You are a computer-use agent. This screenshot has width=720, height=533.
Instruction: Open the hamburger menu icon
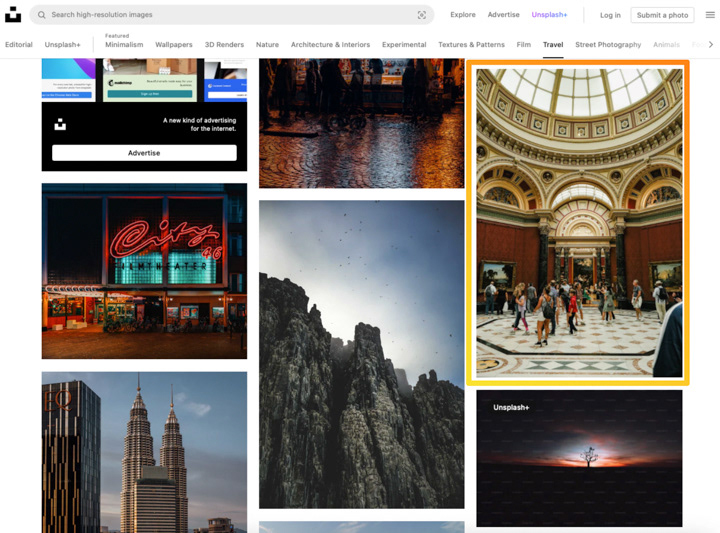coord(710,15)
